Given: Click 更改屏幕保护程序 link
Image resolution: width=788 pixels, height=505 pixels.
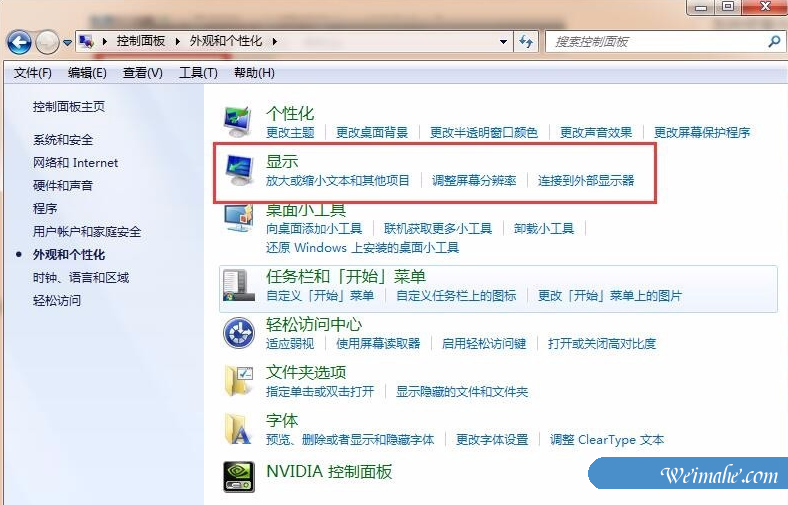Looking at the screenshot, I should [x=702, y=133].
